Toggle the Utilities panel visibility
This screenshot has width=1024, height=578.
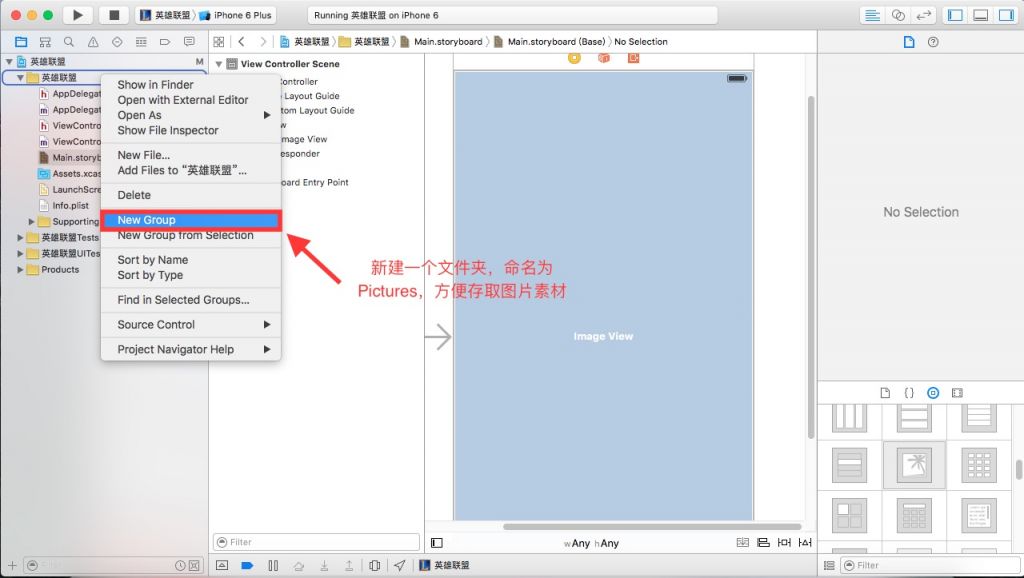[1005, 15]
